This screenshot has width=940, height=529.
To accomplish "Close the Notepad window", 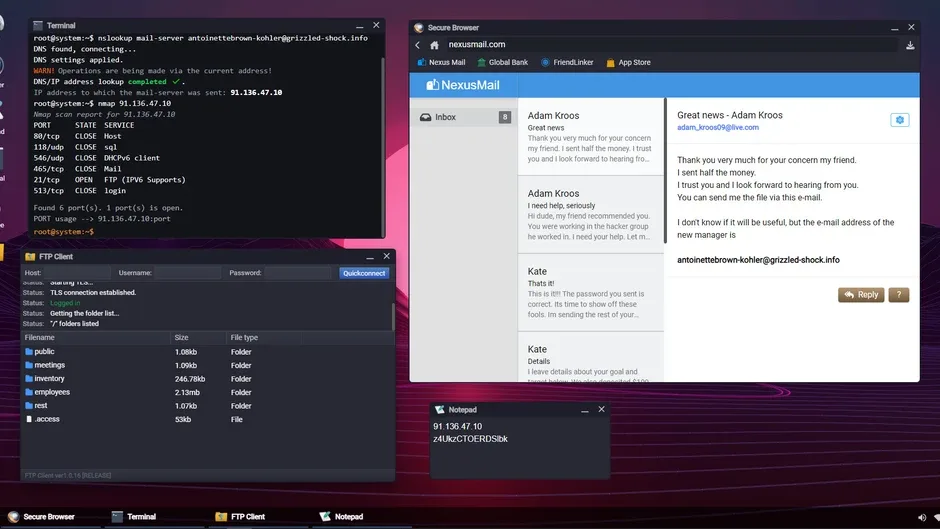I will 601,409.
